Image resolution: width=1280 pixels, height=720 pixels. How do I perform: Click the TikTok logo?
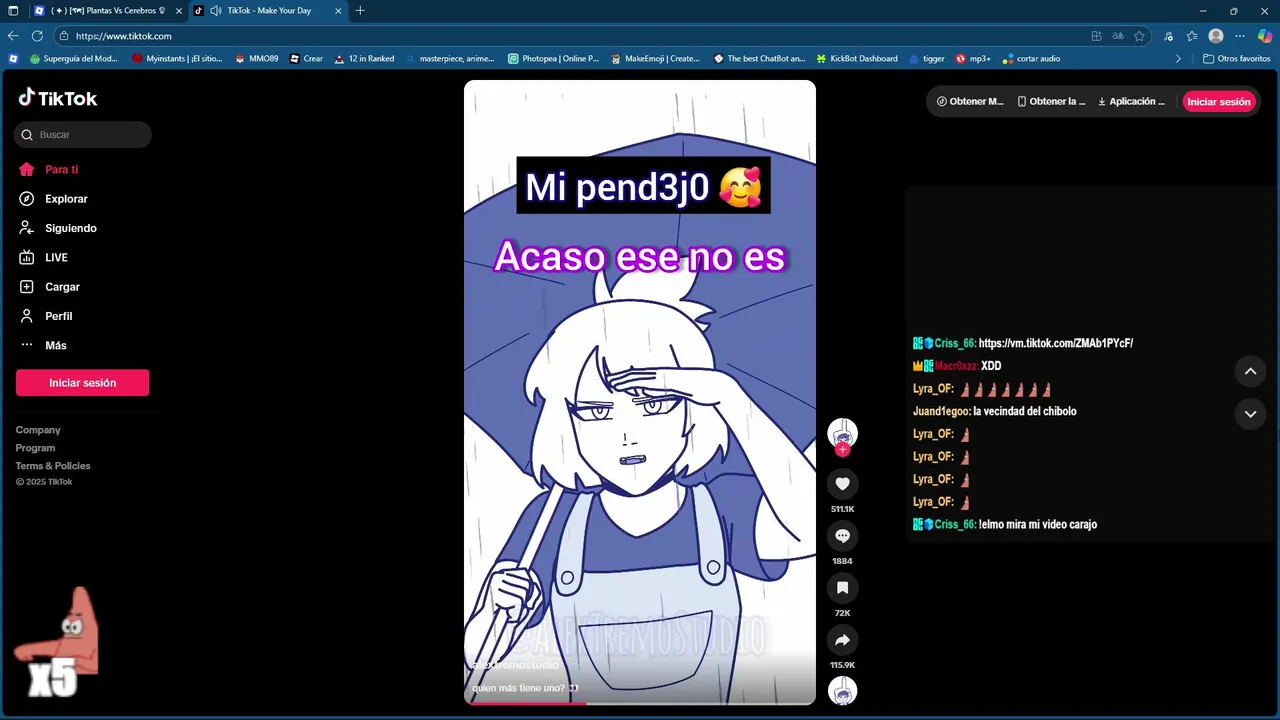coord(58,98)
